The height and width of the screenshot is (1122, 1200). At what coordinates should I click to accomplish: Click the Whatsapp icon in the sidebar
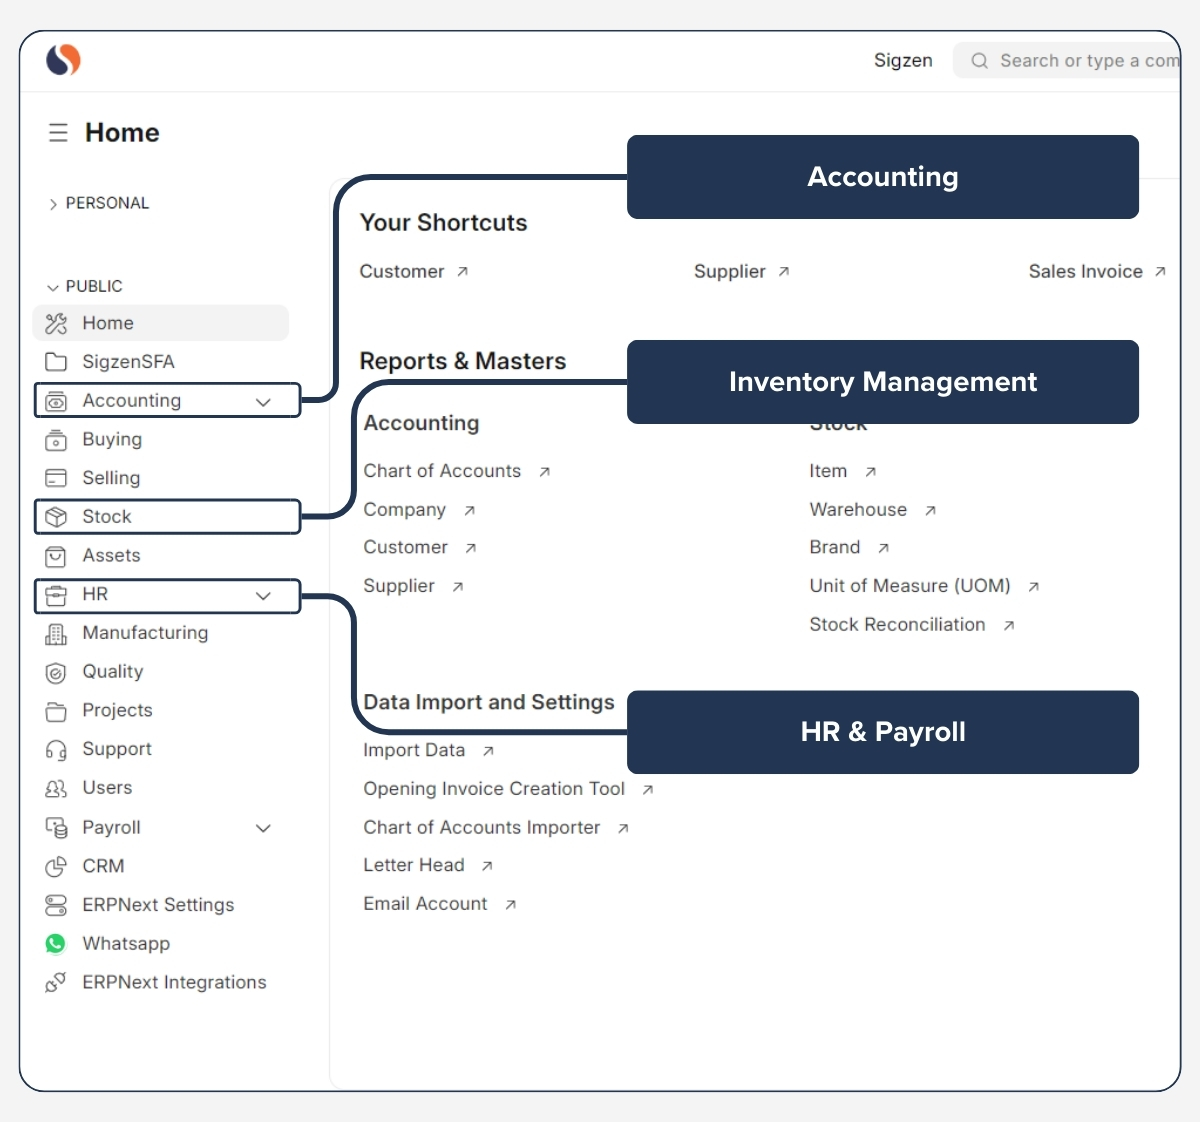[56, 943]
